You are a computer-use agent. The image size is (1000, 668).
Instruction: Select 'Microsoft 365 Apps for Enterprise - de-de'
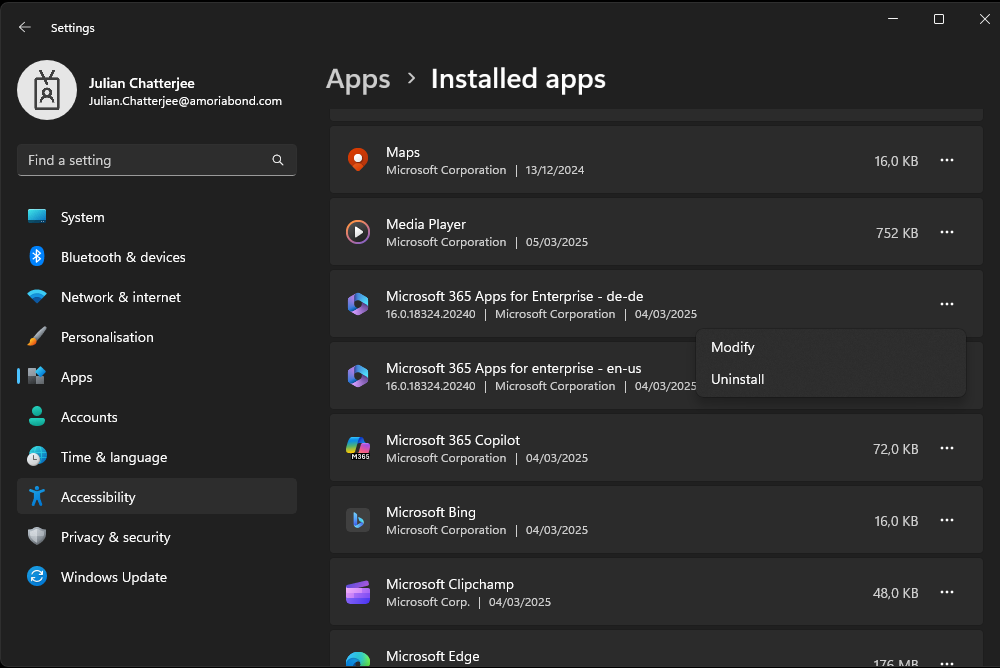514,296
